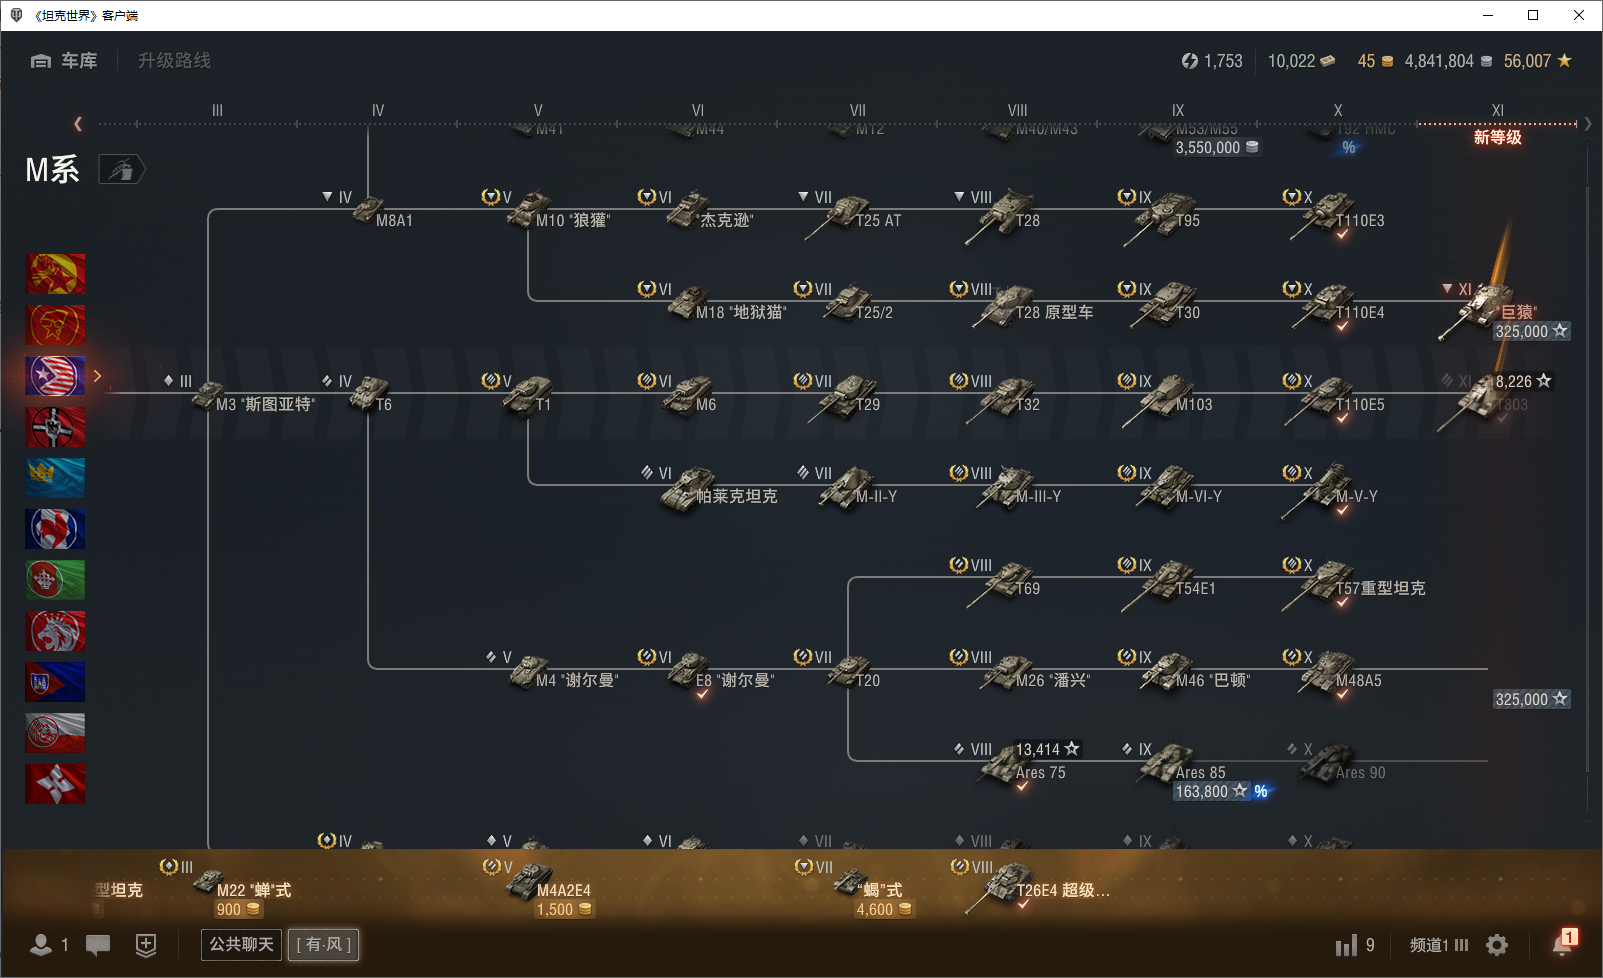Select the Sweden three-crowns flag
The width and height of the screenshot is (1603, 978).
[55, 478]
